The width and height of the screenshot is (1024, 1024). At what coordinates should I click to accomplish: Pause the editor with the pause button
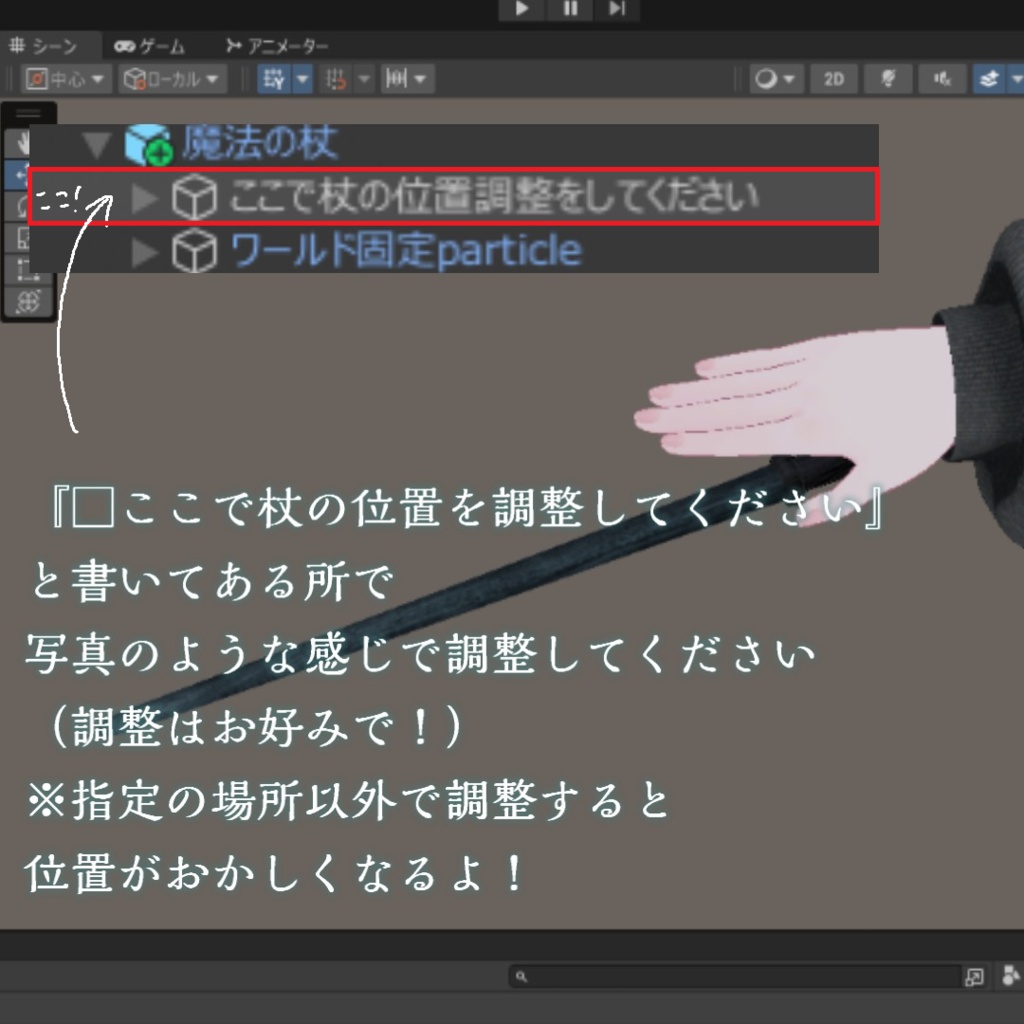(x=569, y=9)
